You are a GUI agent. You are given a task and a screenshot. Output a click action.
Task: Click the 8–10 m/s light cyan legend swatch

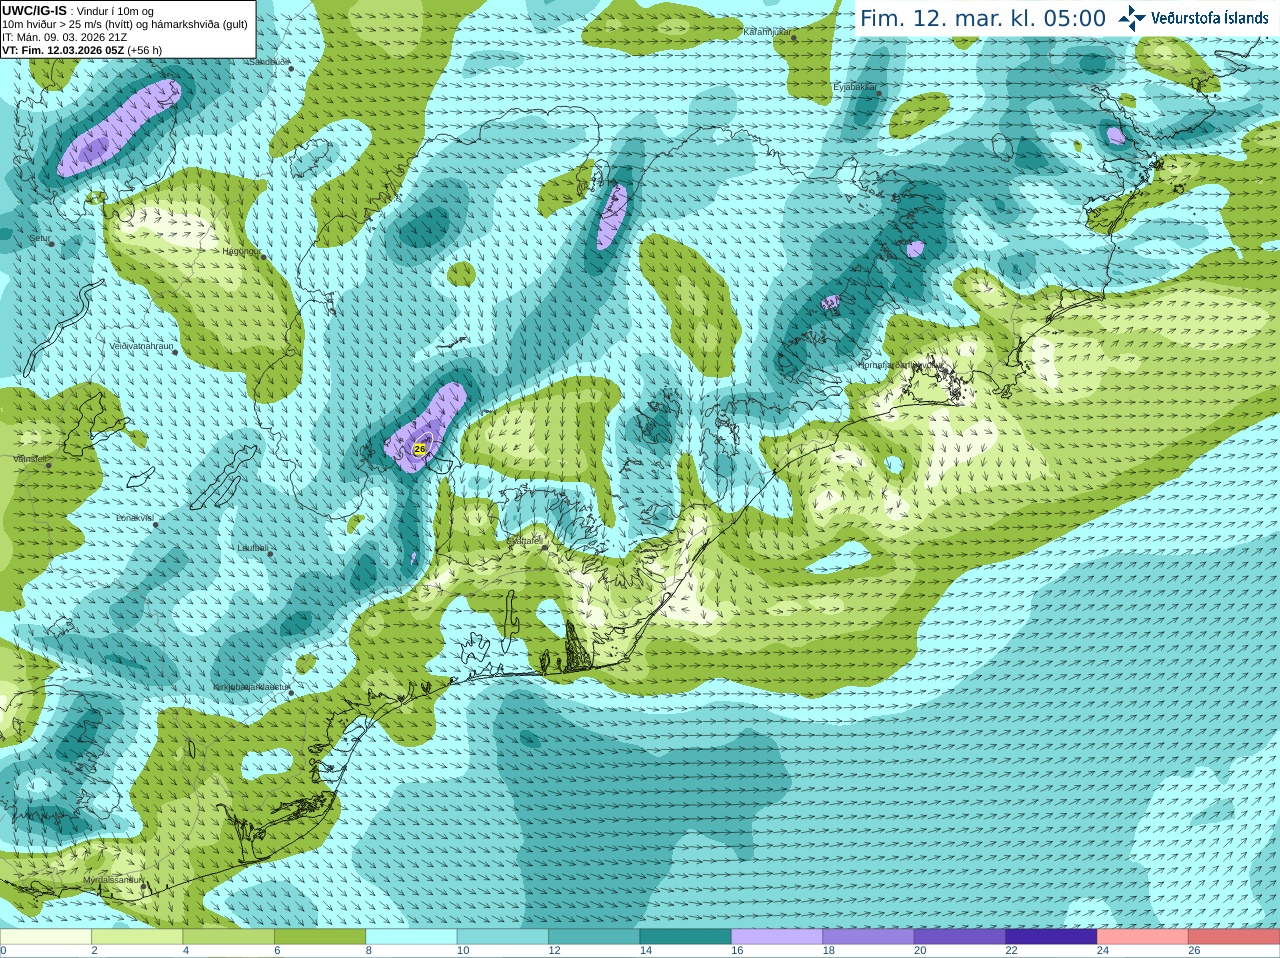pos(412,937)
